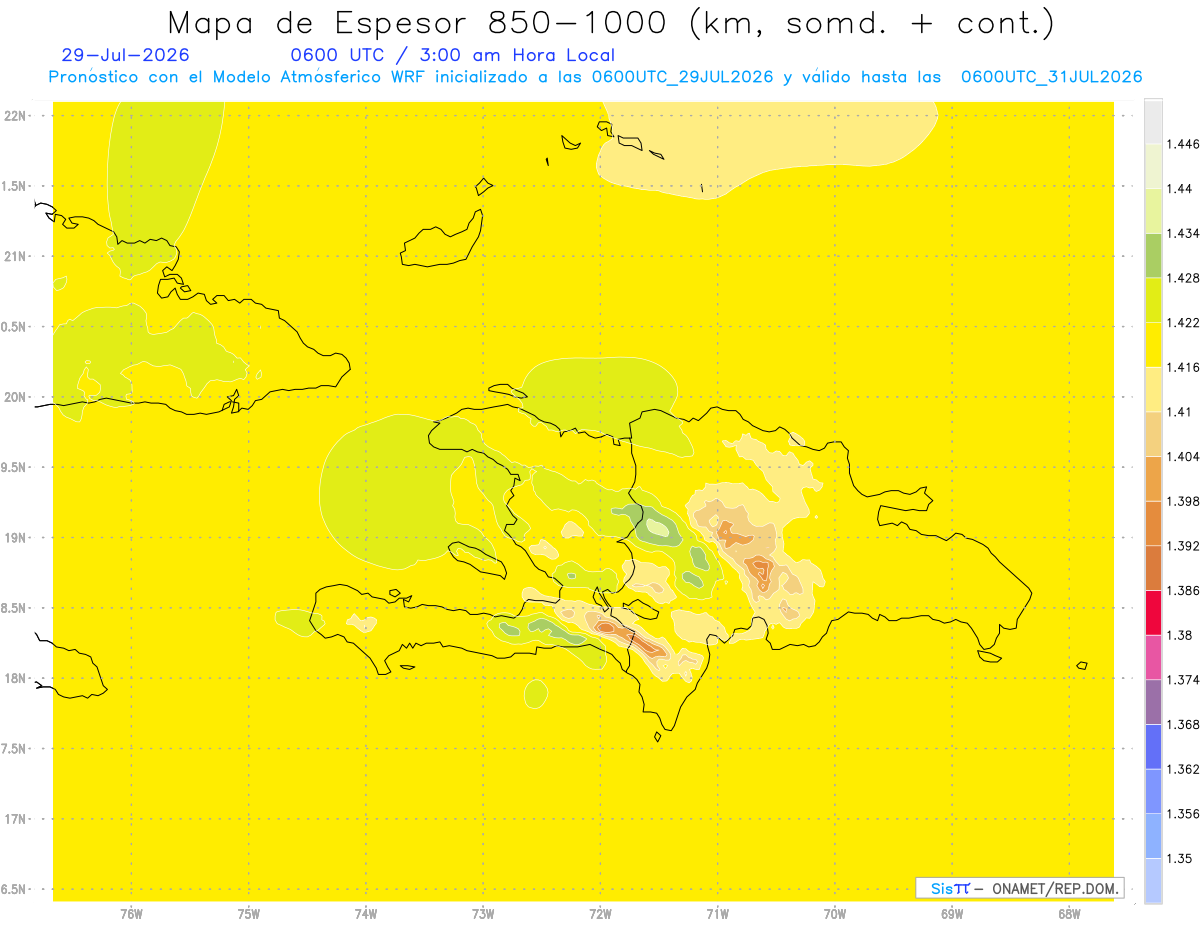The height and width of the screenshot is (927, 1200).
Task: Select the date text '29-Jul-2026'
Action: coord(126,56)
